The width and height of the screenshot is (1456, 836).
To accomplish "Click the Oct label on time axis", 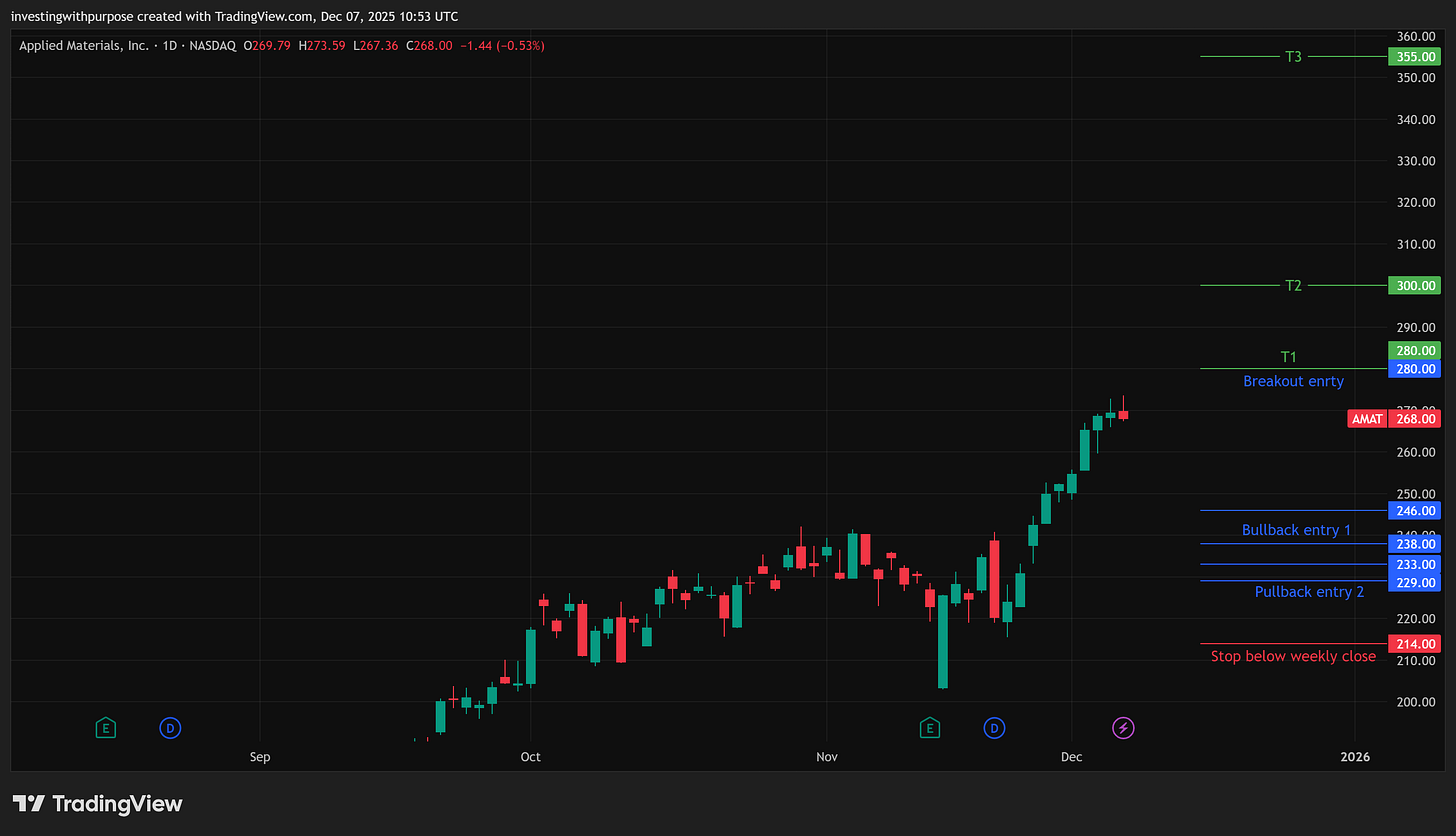I will coord(531,757).
